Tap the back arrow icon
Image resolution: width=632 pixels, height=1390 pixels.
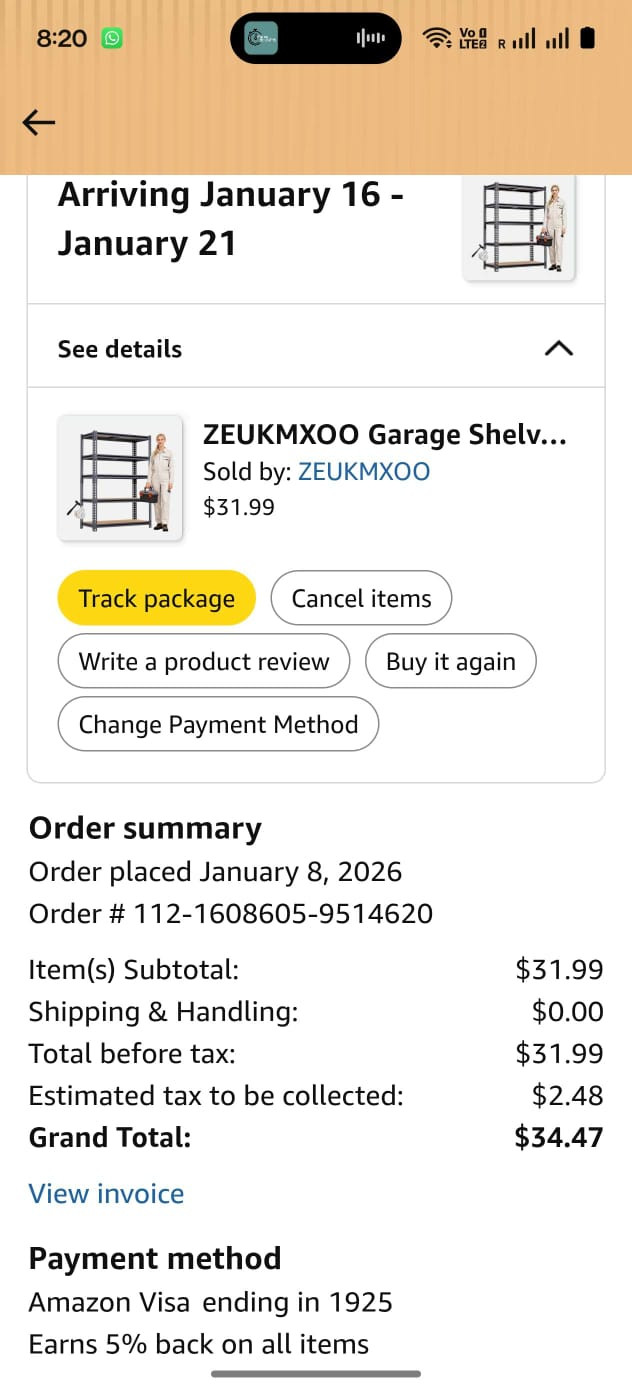click(x=39, y=122)
